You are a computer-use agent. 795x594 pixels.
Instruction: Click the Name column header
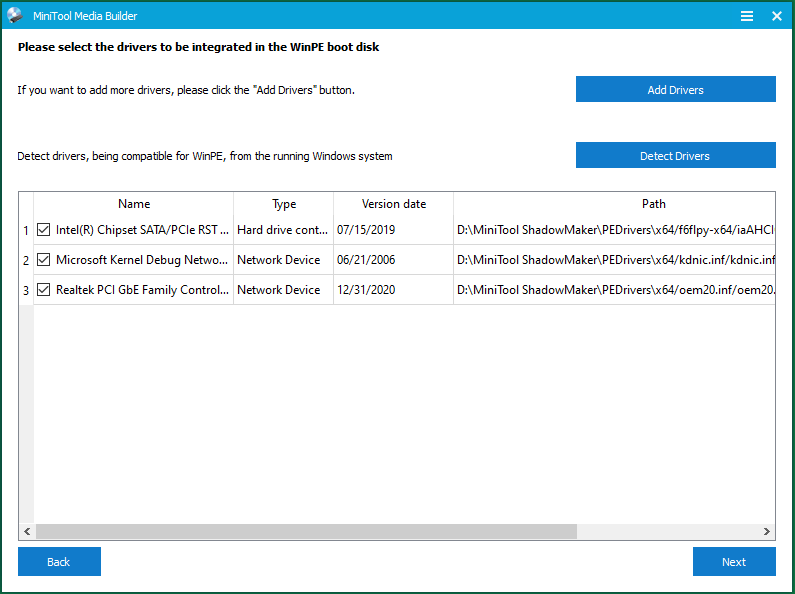[x=134, y=204]
